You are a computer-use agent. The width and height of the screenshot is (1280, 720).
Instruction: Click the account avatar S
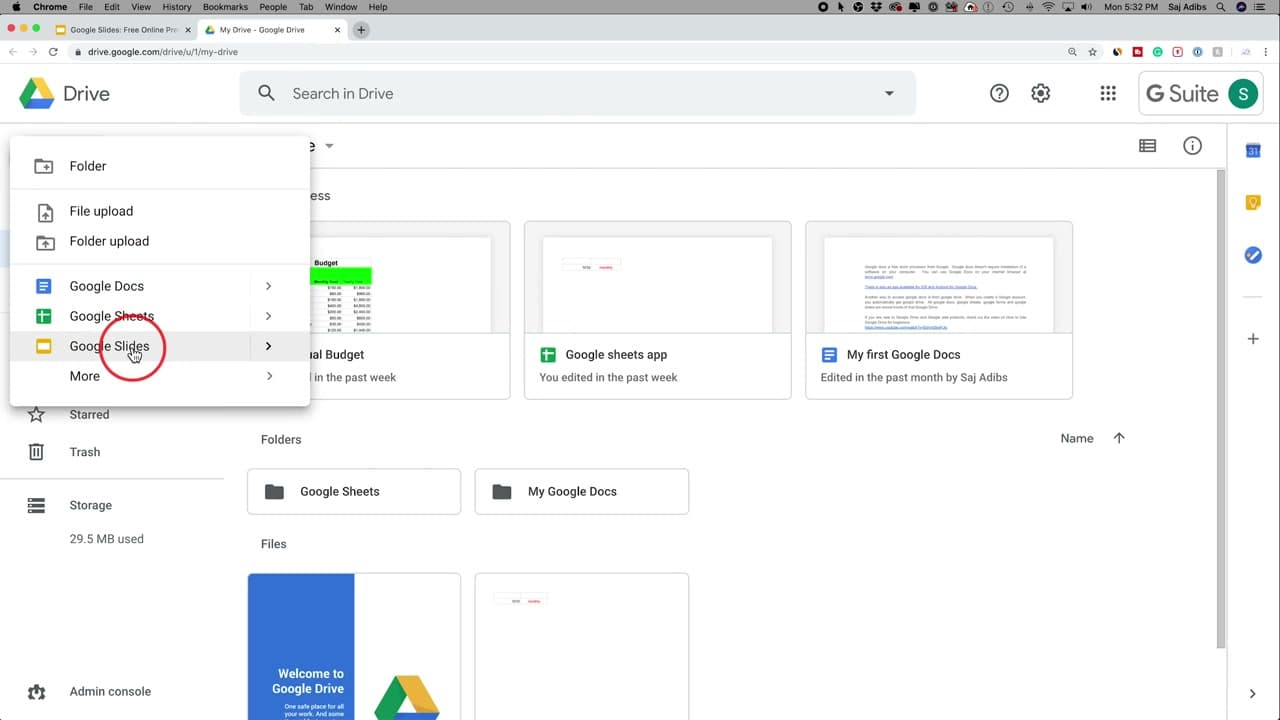point(1243,94)
